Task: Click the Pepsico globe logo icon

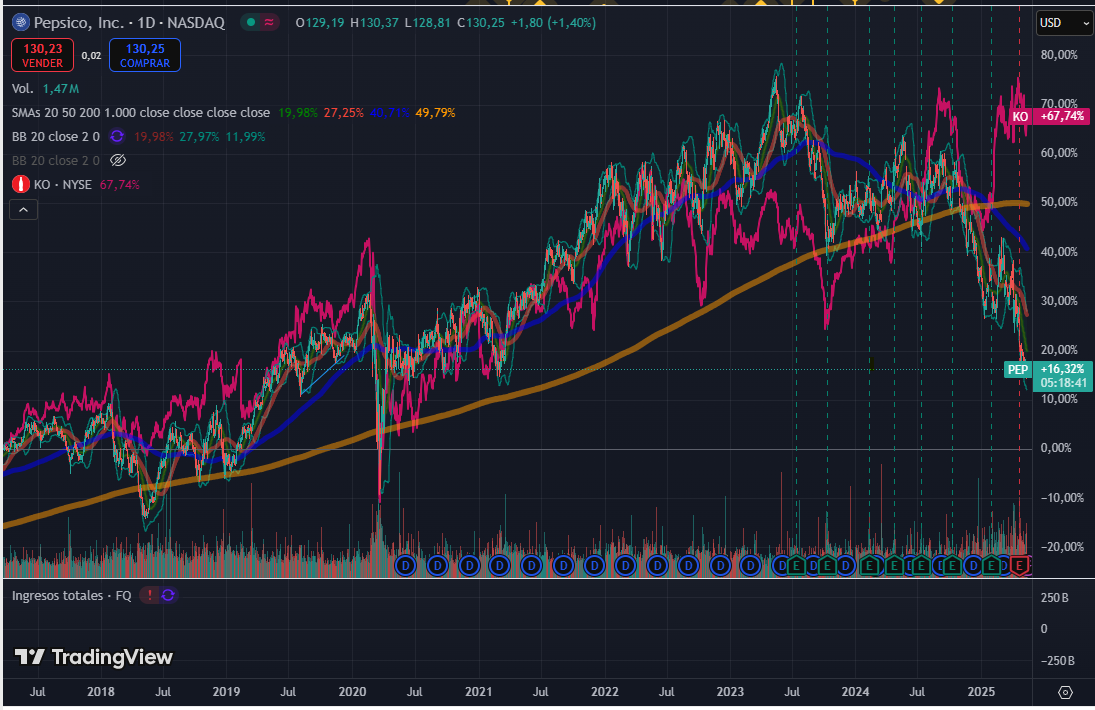Action: click(x=21, y=23)
